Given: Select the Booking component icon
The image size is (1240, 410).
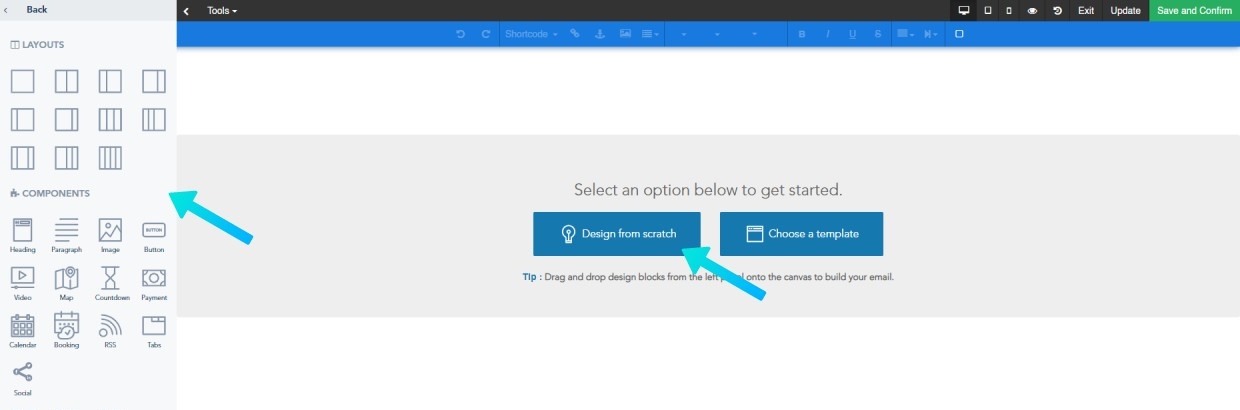Looking at the screenshot, I should 67,326.
